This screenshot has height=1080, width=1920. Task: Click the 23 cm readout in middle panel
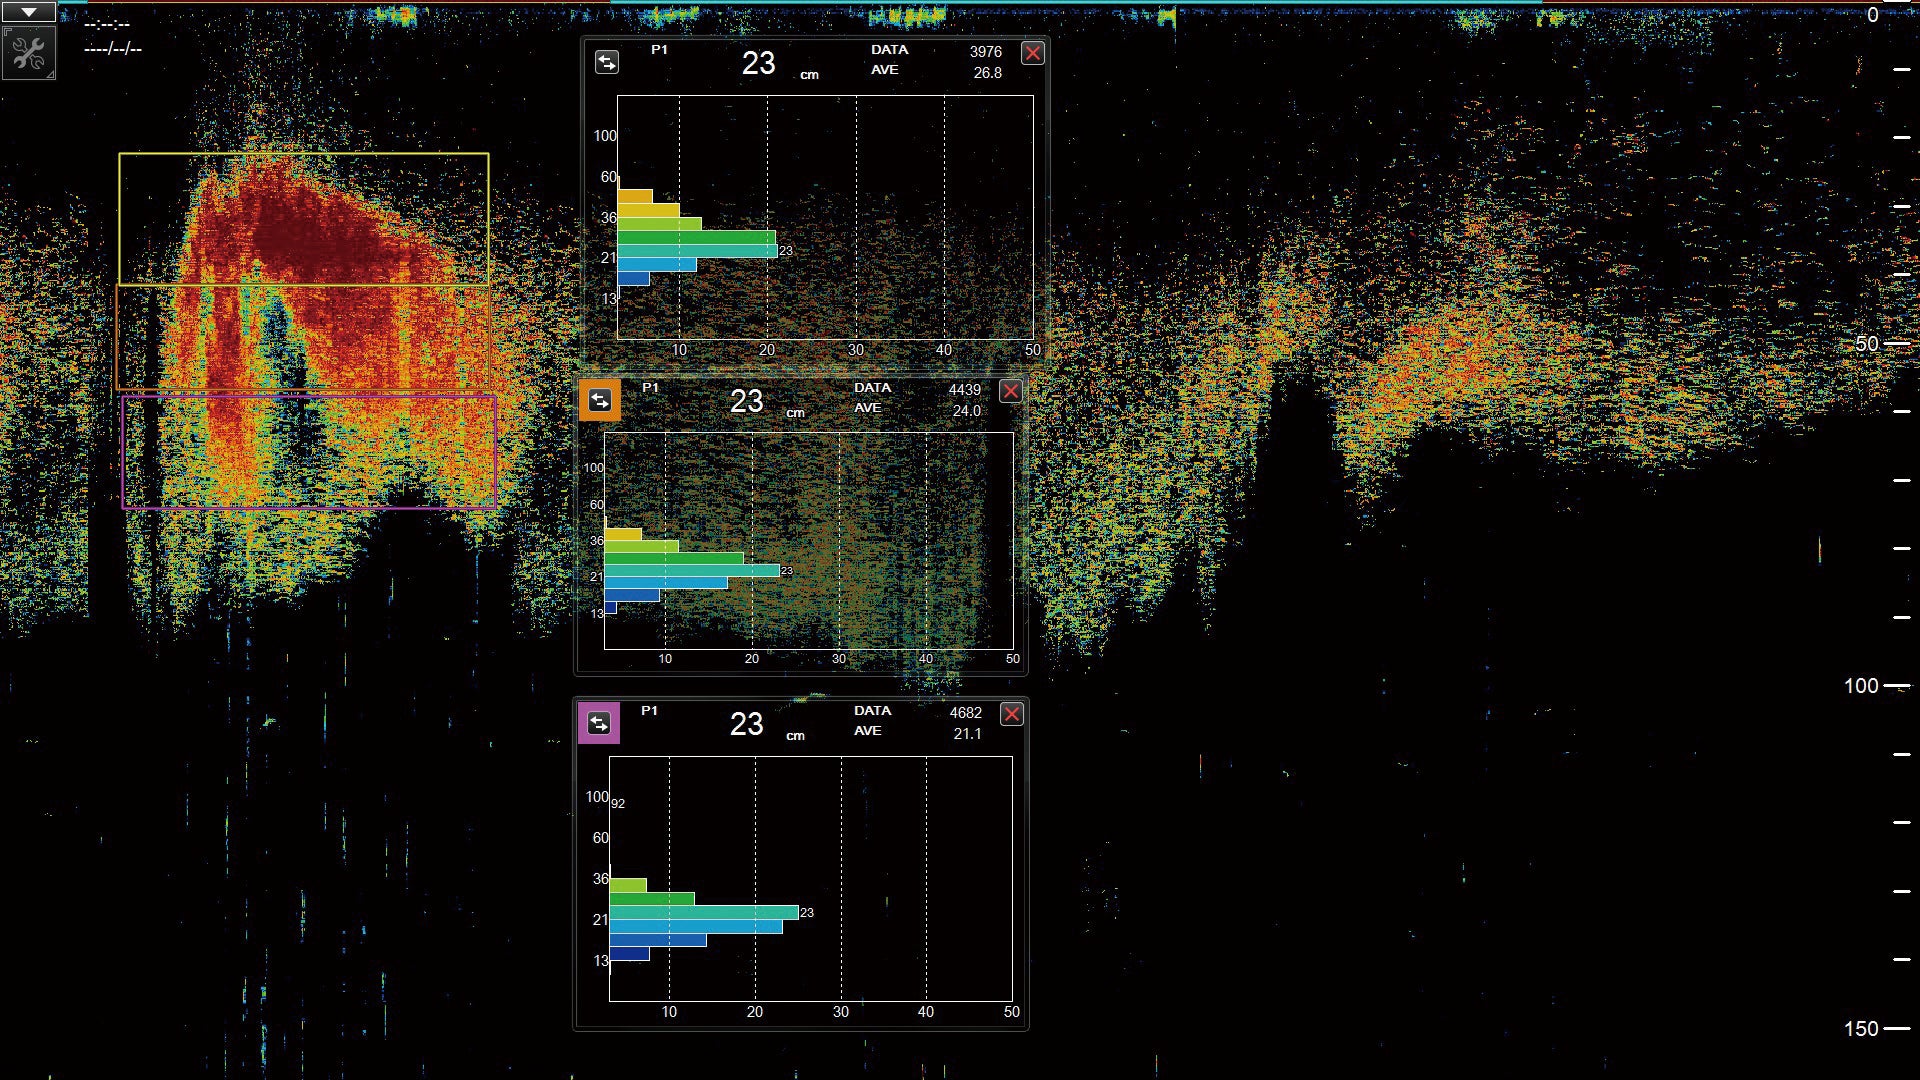point(747,401)
